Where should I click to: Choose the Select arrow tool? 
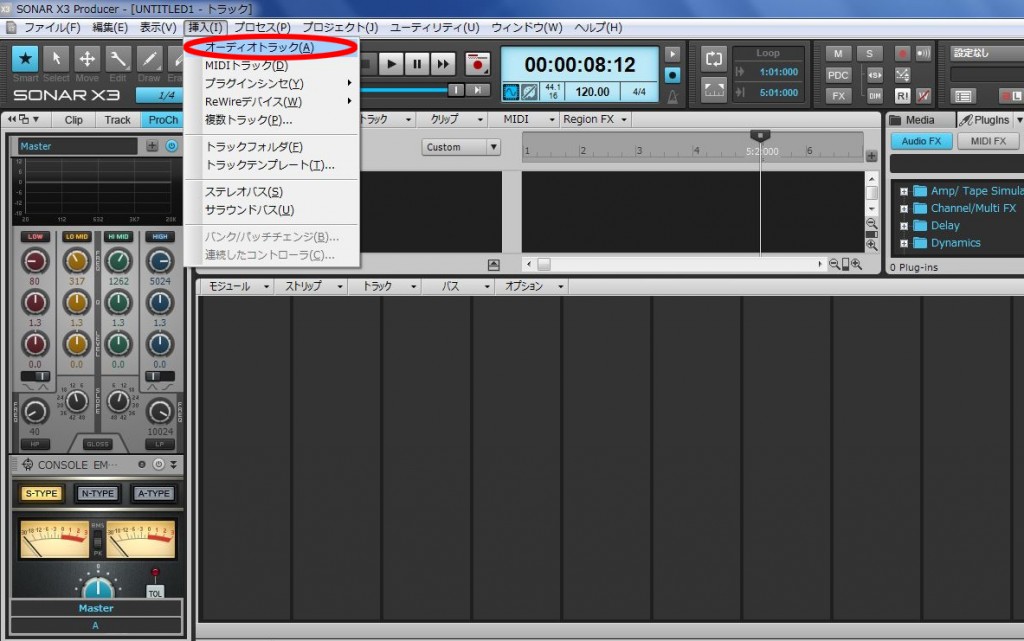click(x=56, y=59)
